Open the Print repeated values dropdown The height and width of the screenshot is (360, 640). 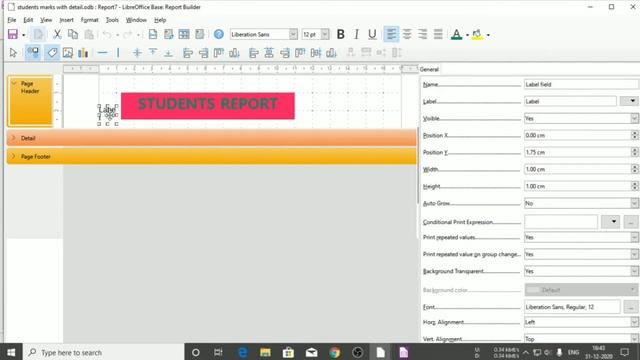point(634,237)
